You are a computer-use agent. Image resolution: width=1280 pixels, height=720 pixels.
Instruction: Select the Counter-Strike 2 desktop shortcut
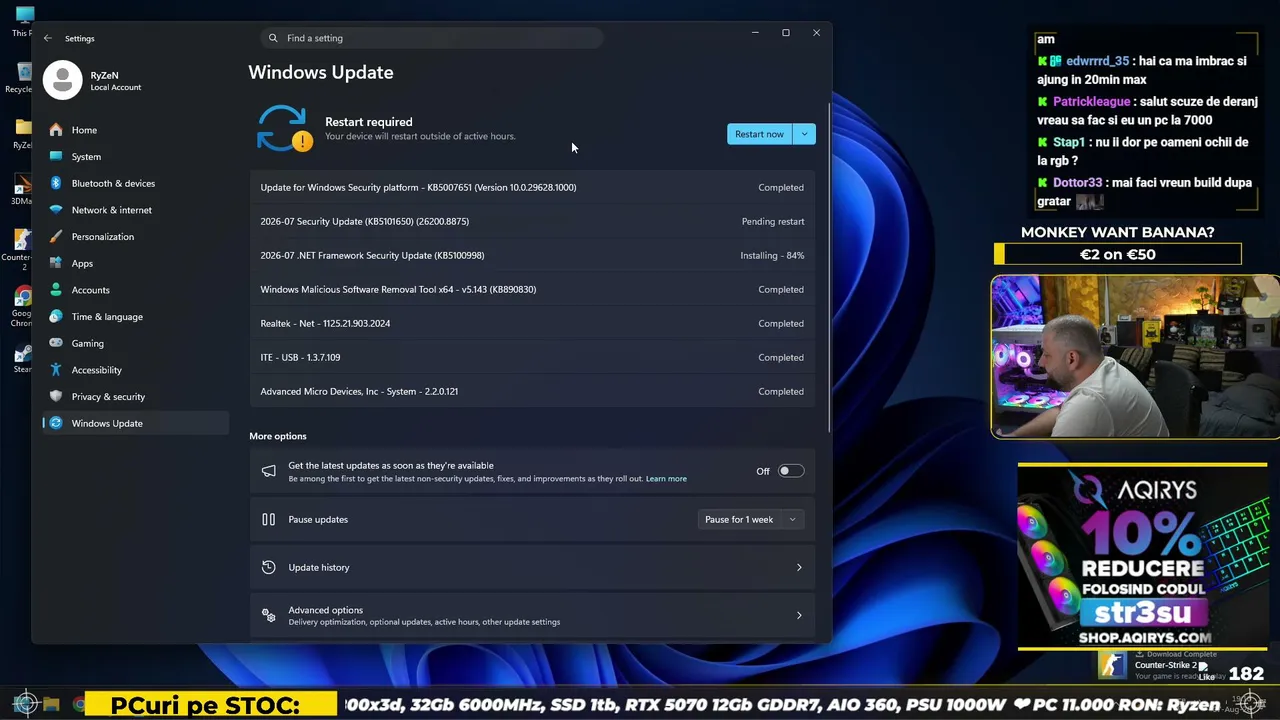coord(20,249)
